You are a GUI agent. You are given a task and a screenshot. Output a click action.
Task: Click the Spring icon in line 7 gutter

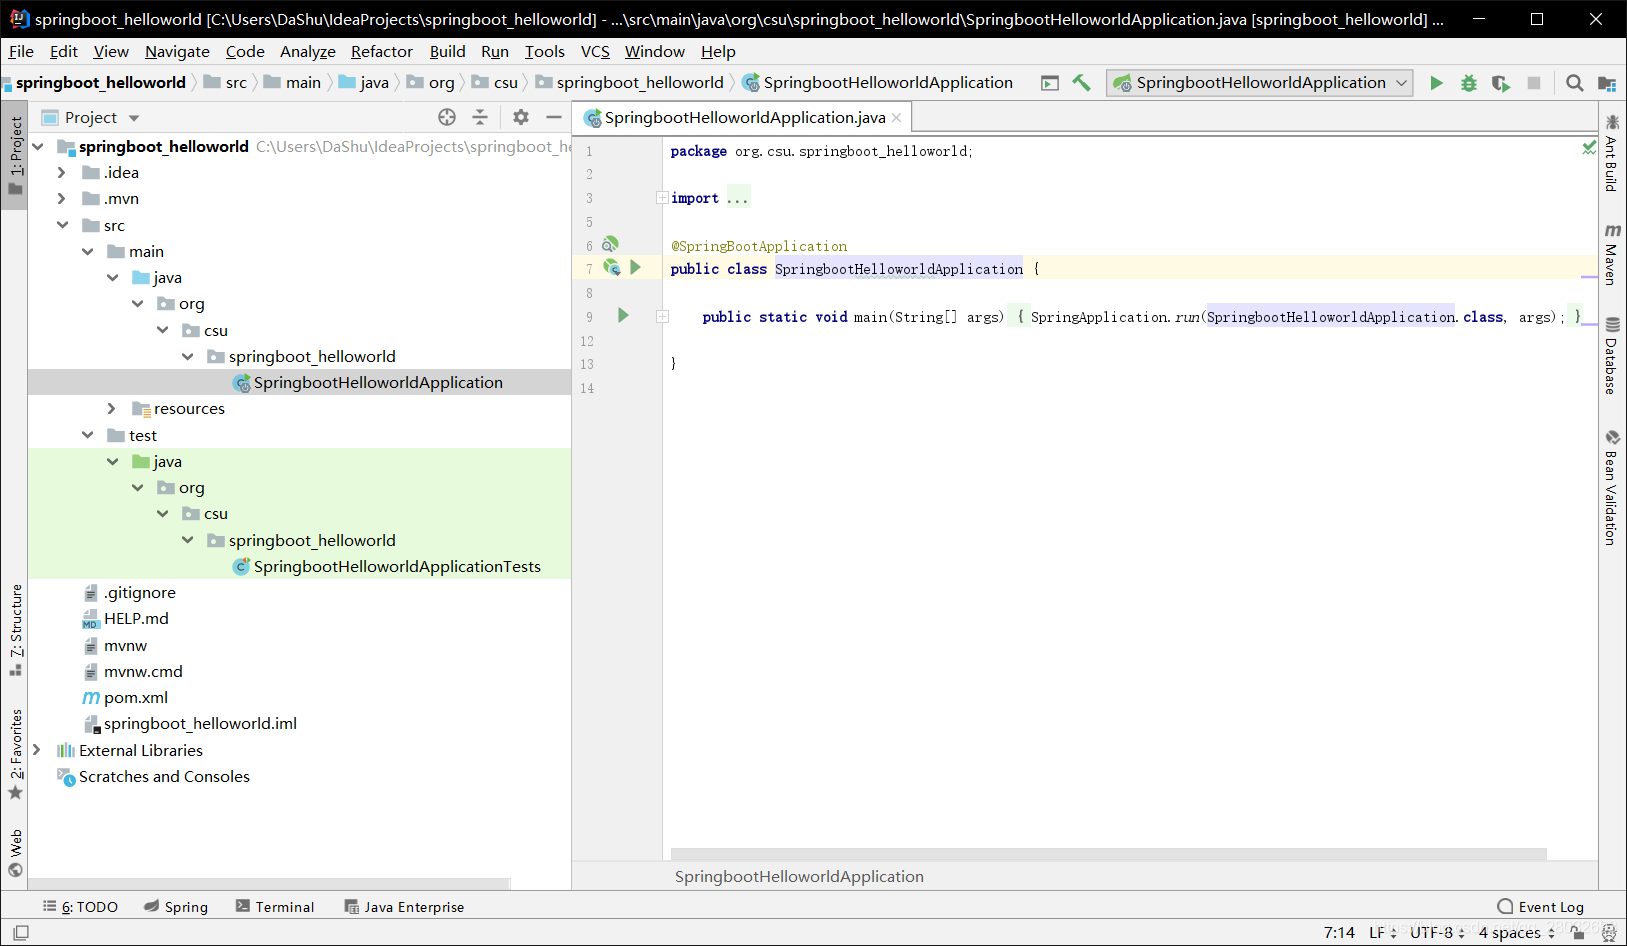(611, 268)
